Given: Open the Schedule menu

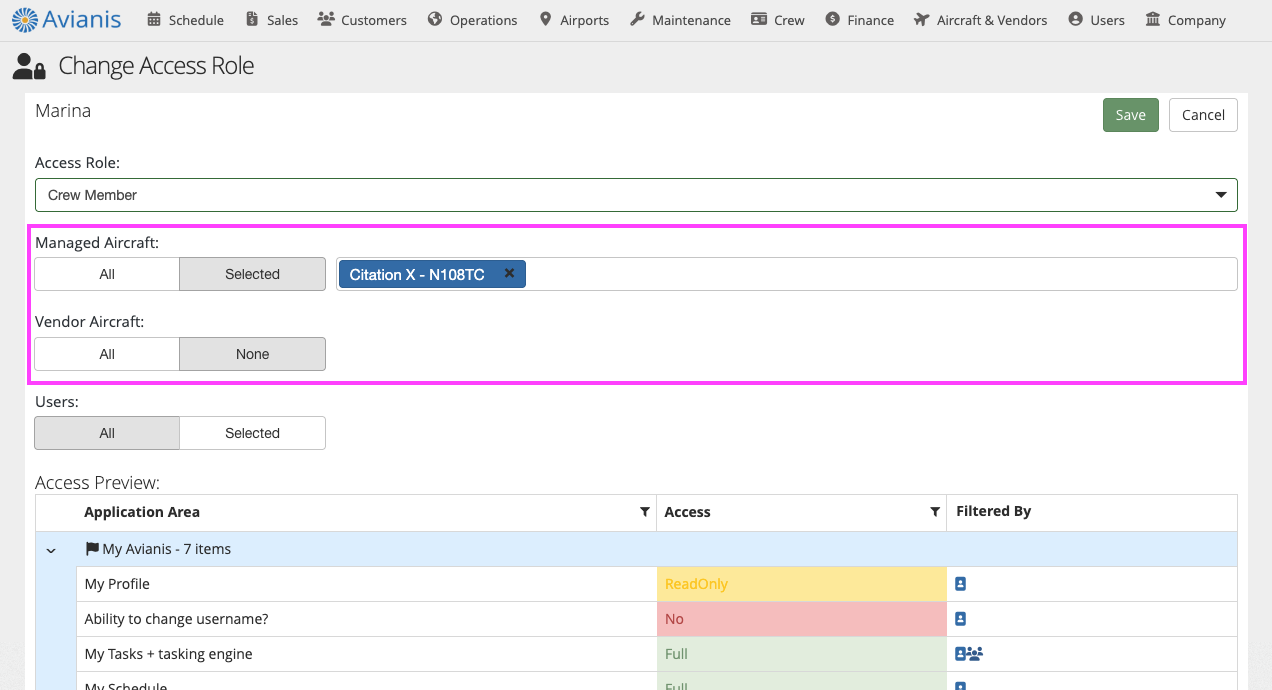Looking at the screenshot, I should [185, 20].
